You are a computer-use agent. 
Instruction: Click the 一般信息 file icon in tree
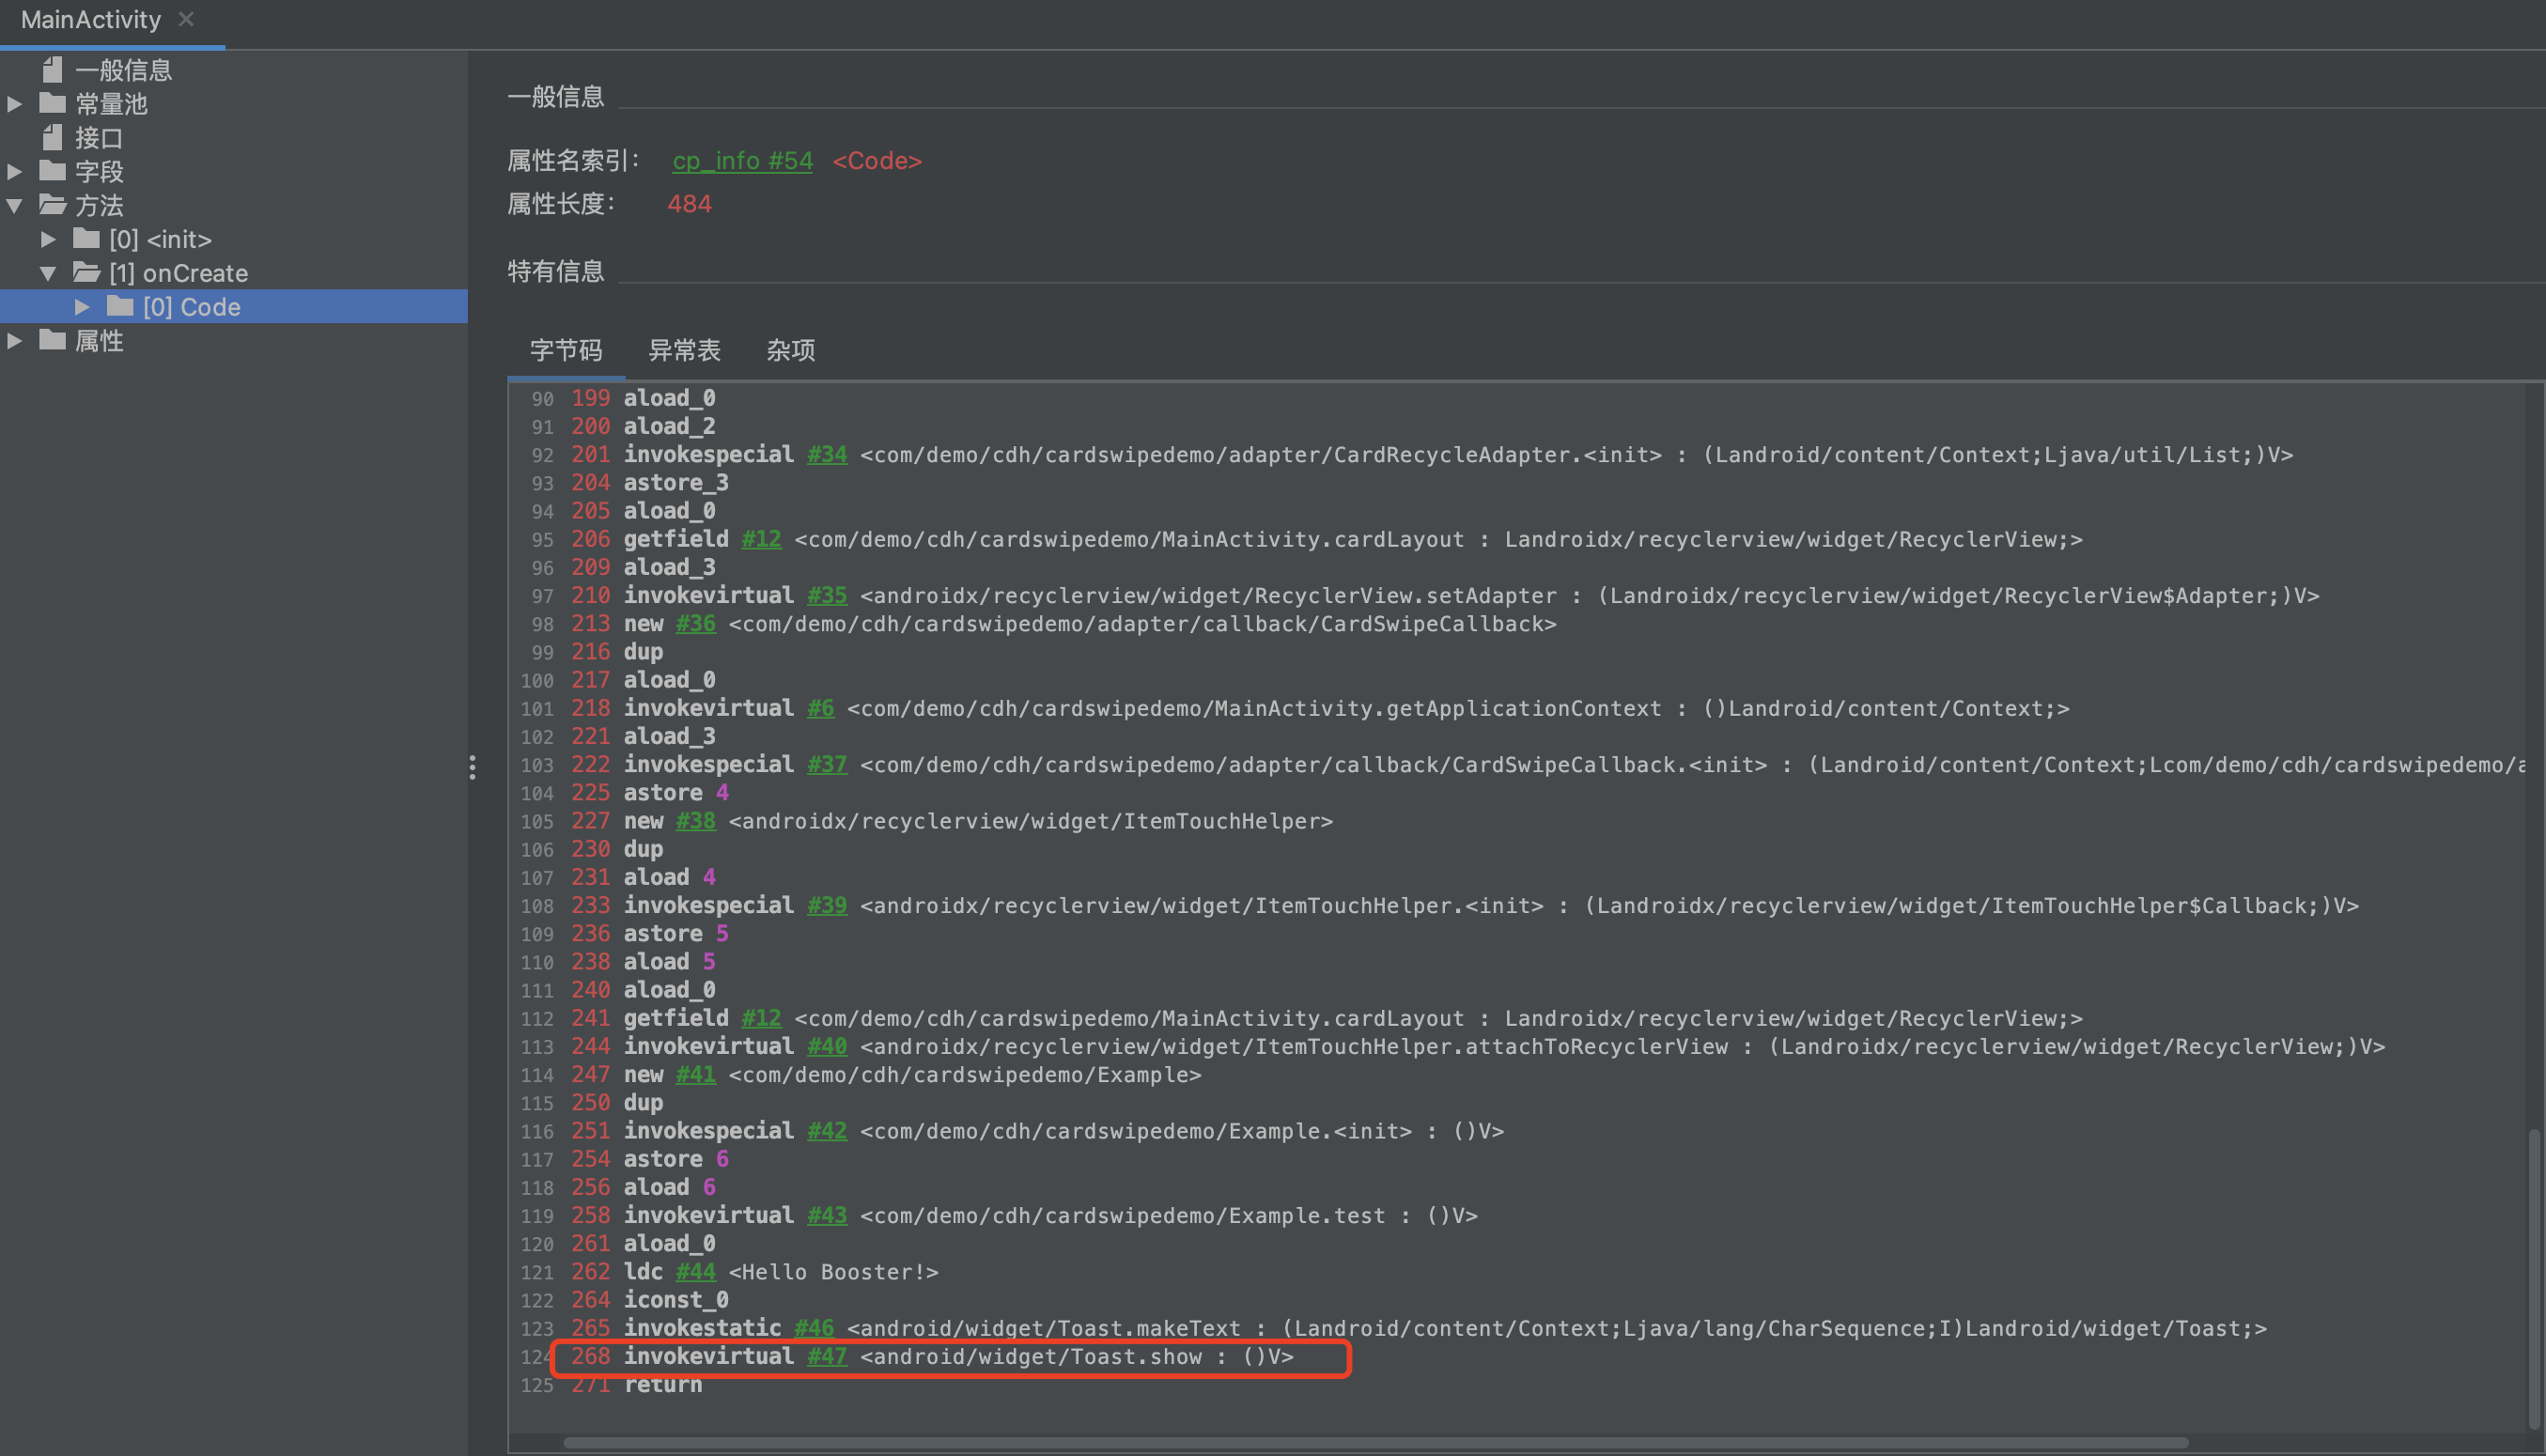click(52, 70)
